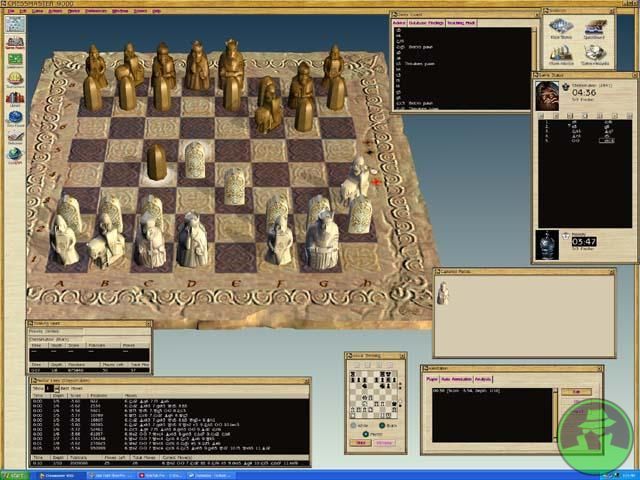
Task: Select the Black radio button in Visual Thinking
Action: coord(381,424)
